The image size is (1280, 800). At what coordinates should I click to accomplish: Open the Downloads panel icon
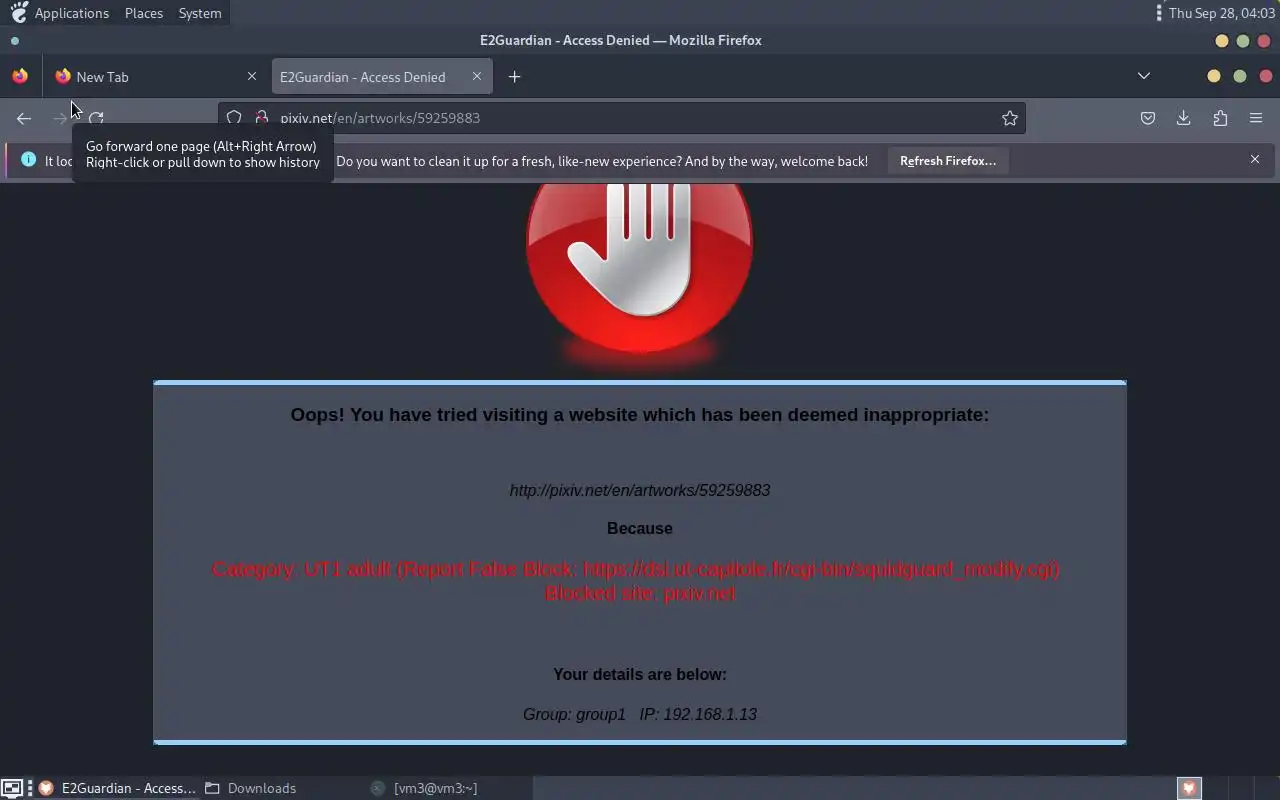coord(1183,118)
